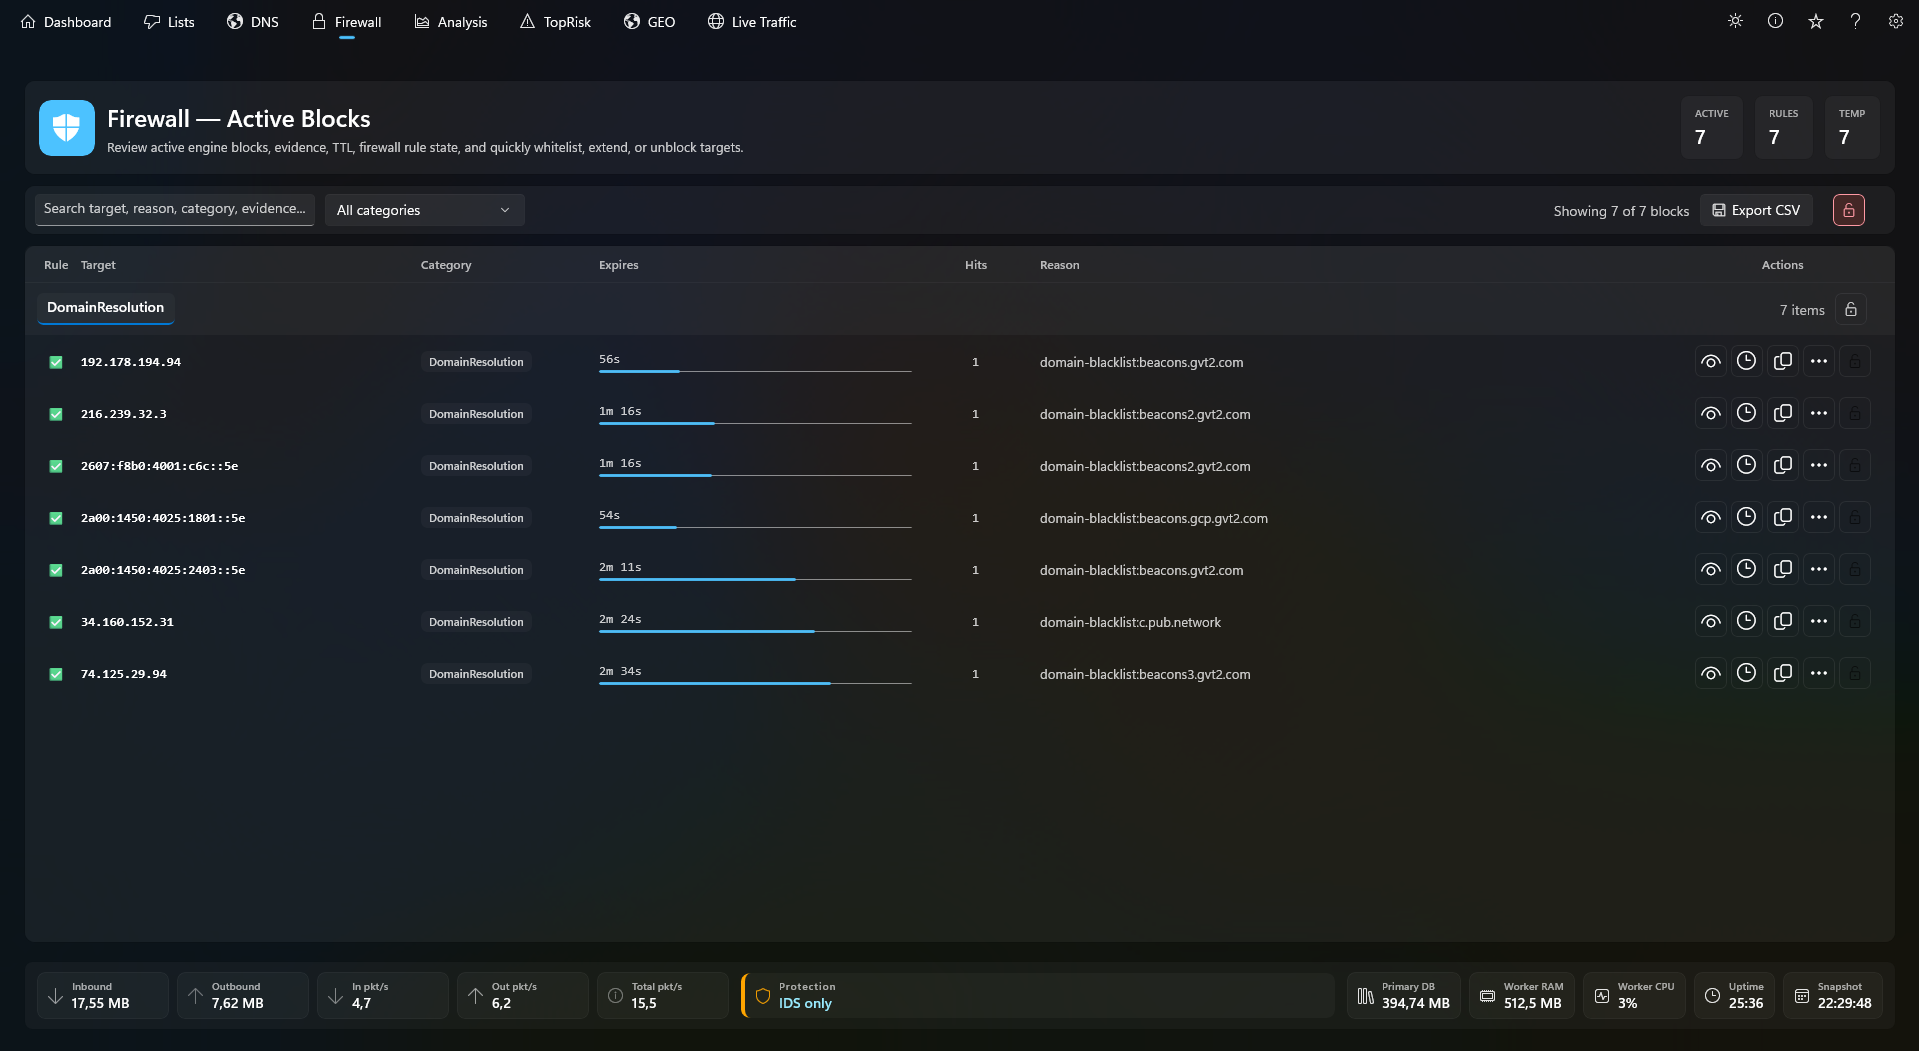The image size is (1919, 1051).
Task: Click the Worker CPU status icon
Action: [x=1602, y=996]
